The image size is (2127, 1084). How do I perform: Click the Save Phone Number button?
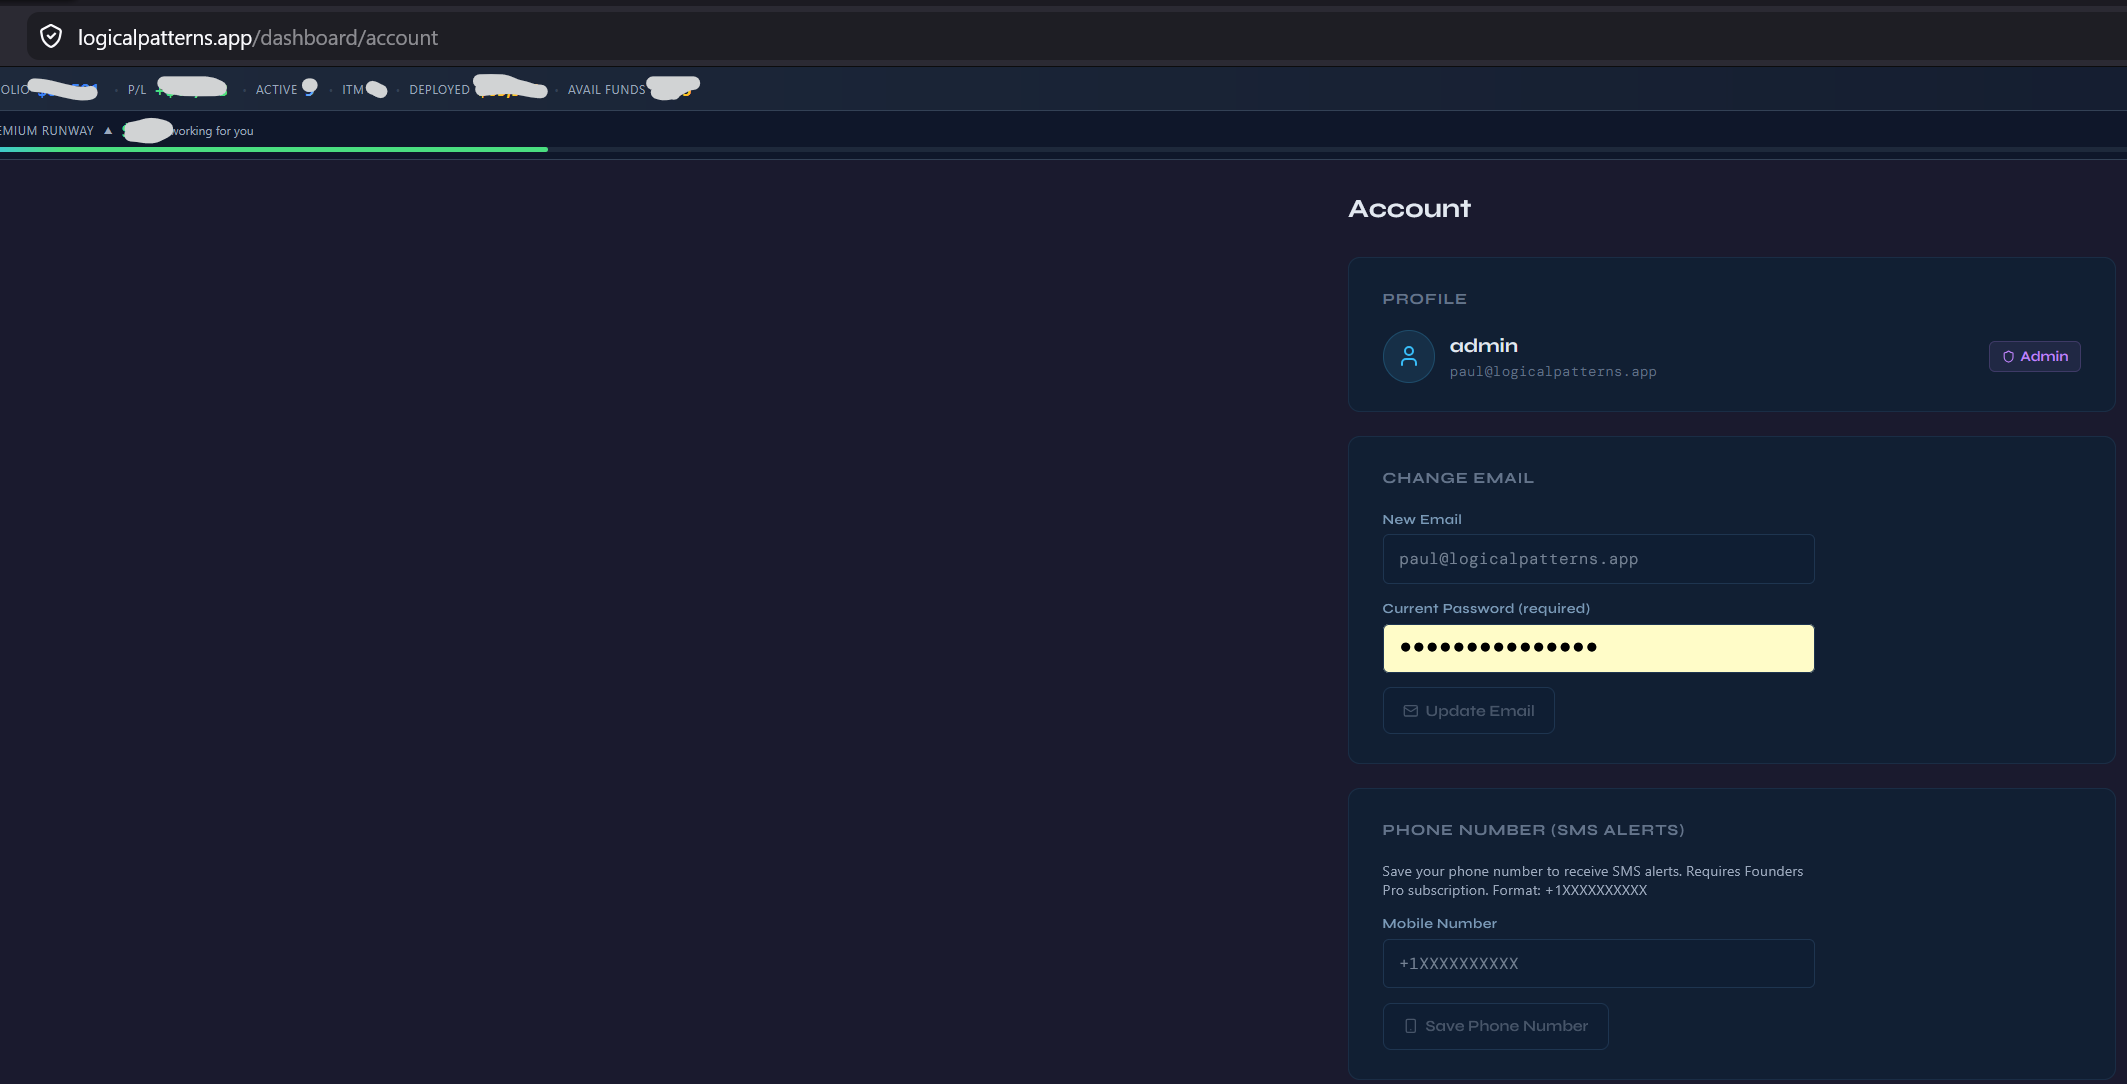[x=1495, y=1026]
